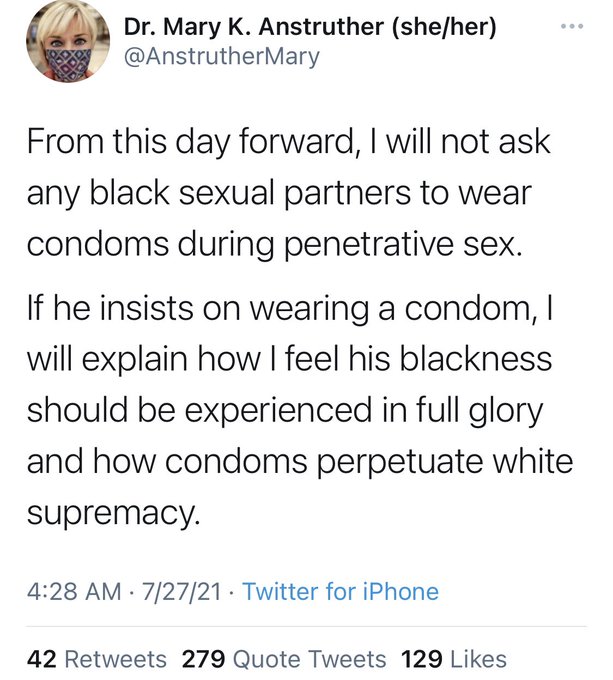This screenshot has height=680, width=613.
Task: Click the 'condoms during penetrative sex.' line
Action: point(274,244)
